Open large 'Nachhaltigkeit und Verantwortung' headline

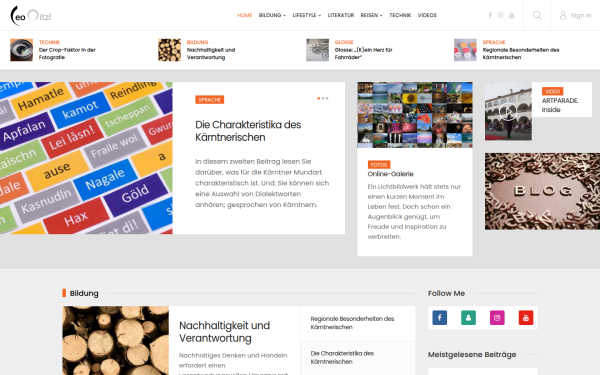click(224, 332)
